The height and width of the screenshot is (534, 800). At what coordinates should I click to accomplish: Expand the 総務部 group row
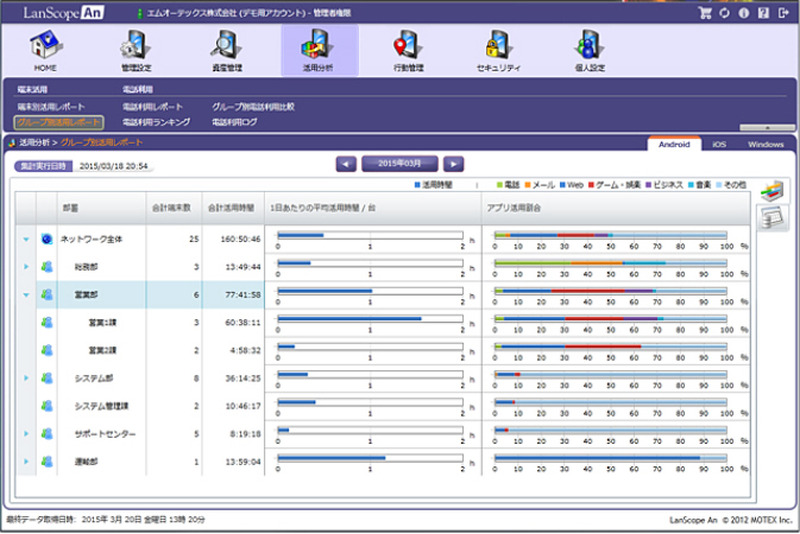(26, 267)
